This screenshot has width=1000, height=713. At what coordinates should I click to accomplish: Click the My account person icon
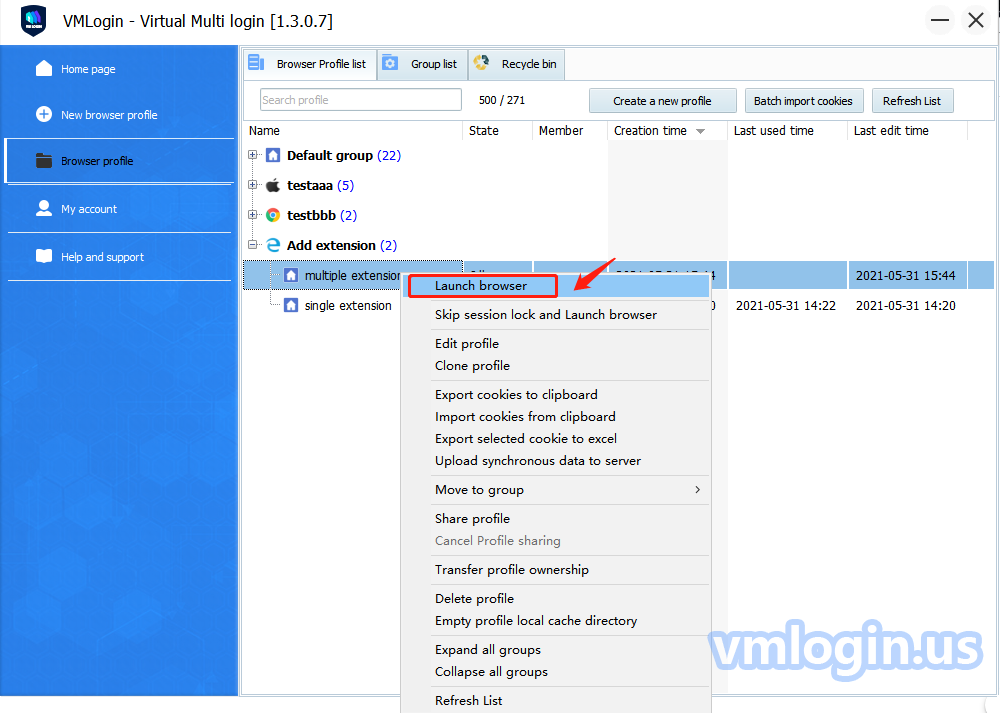point(43,209)
